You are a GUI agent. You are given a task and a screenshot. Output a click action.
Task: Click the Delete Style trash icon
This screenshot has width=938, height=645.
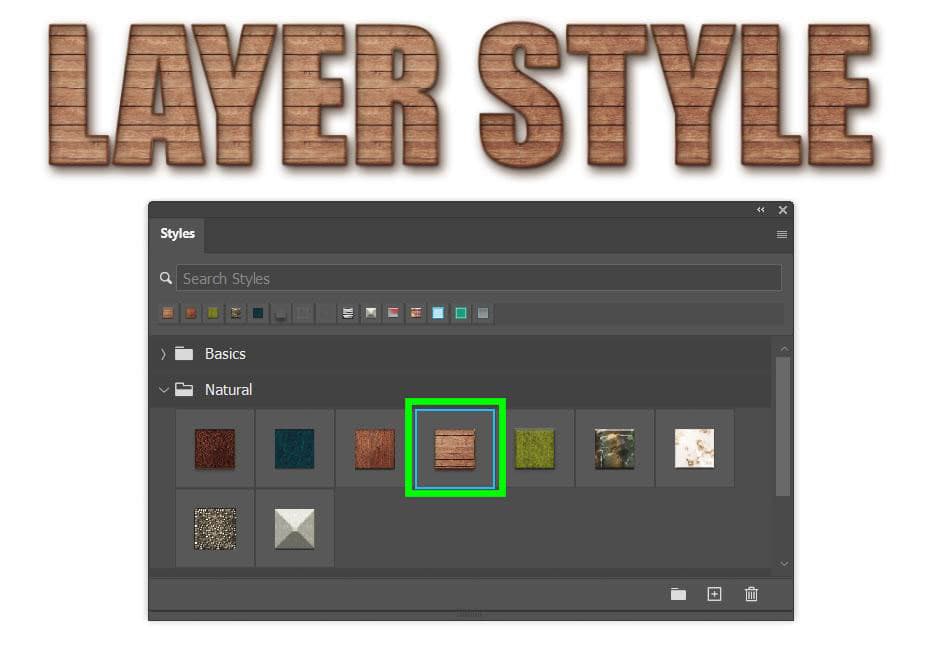click(x=751, y=594)
